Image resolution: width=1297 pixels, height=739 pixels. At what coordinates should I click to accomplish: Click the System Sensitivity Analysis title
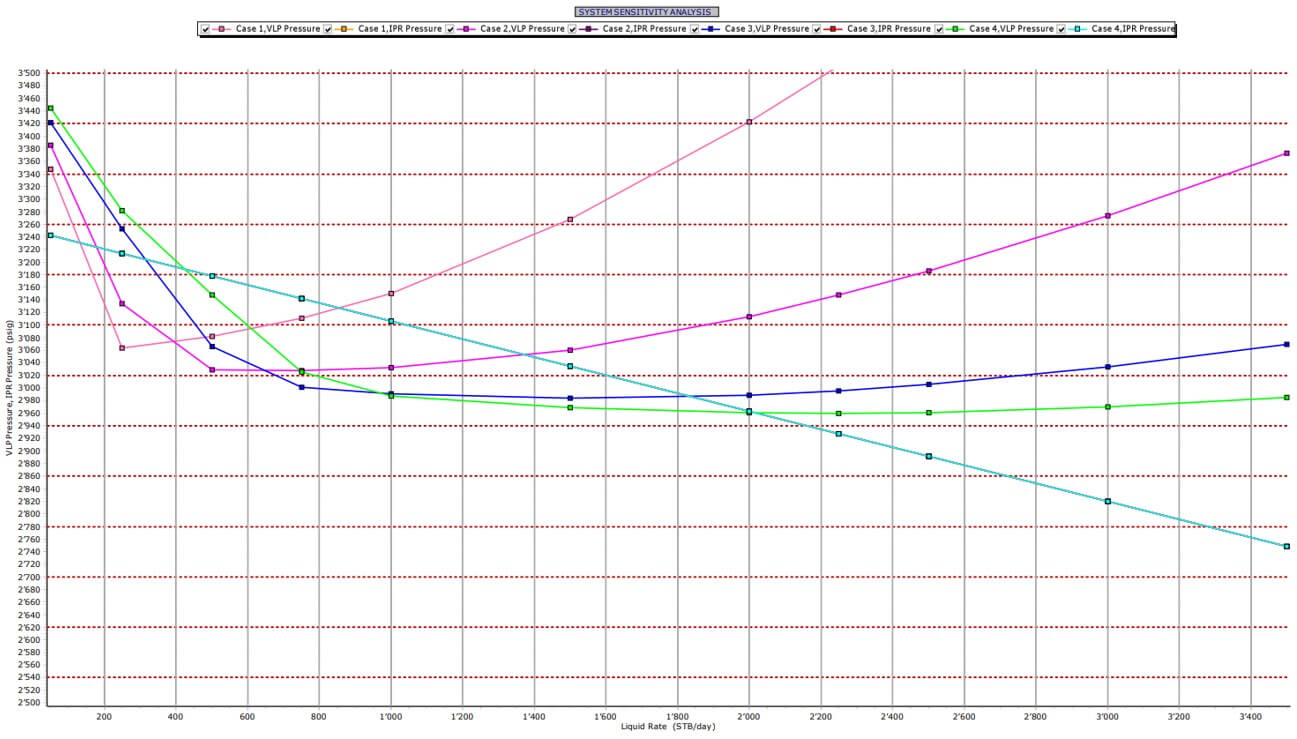pos(646,11)
